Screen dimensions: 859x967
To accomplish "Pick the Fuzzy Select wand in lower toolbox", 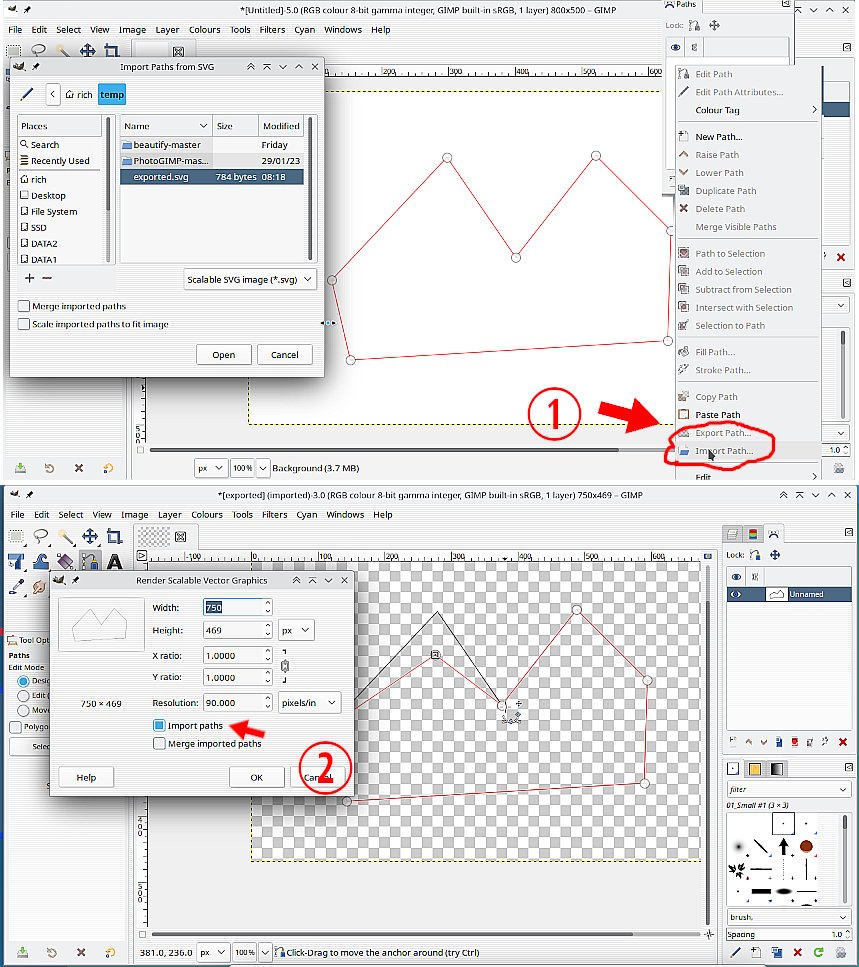I will 65,537.
